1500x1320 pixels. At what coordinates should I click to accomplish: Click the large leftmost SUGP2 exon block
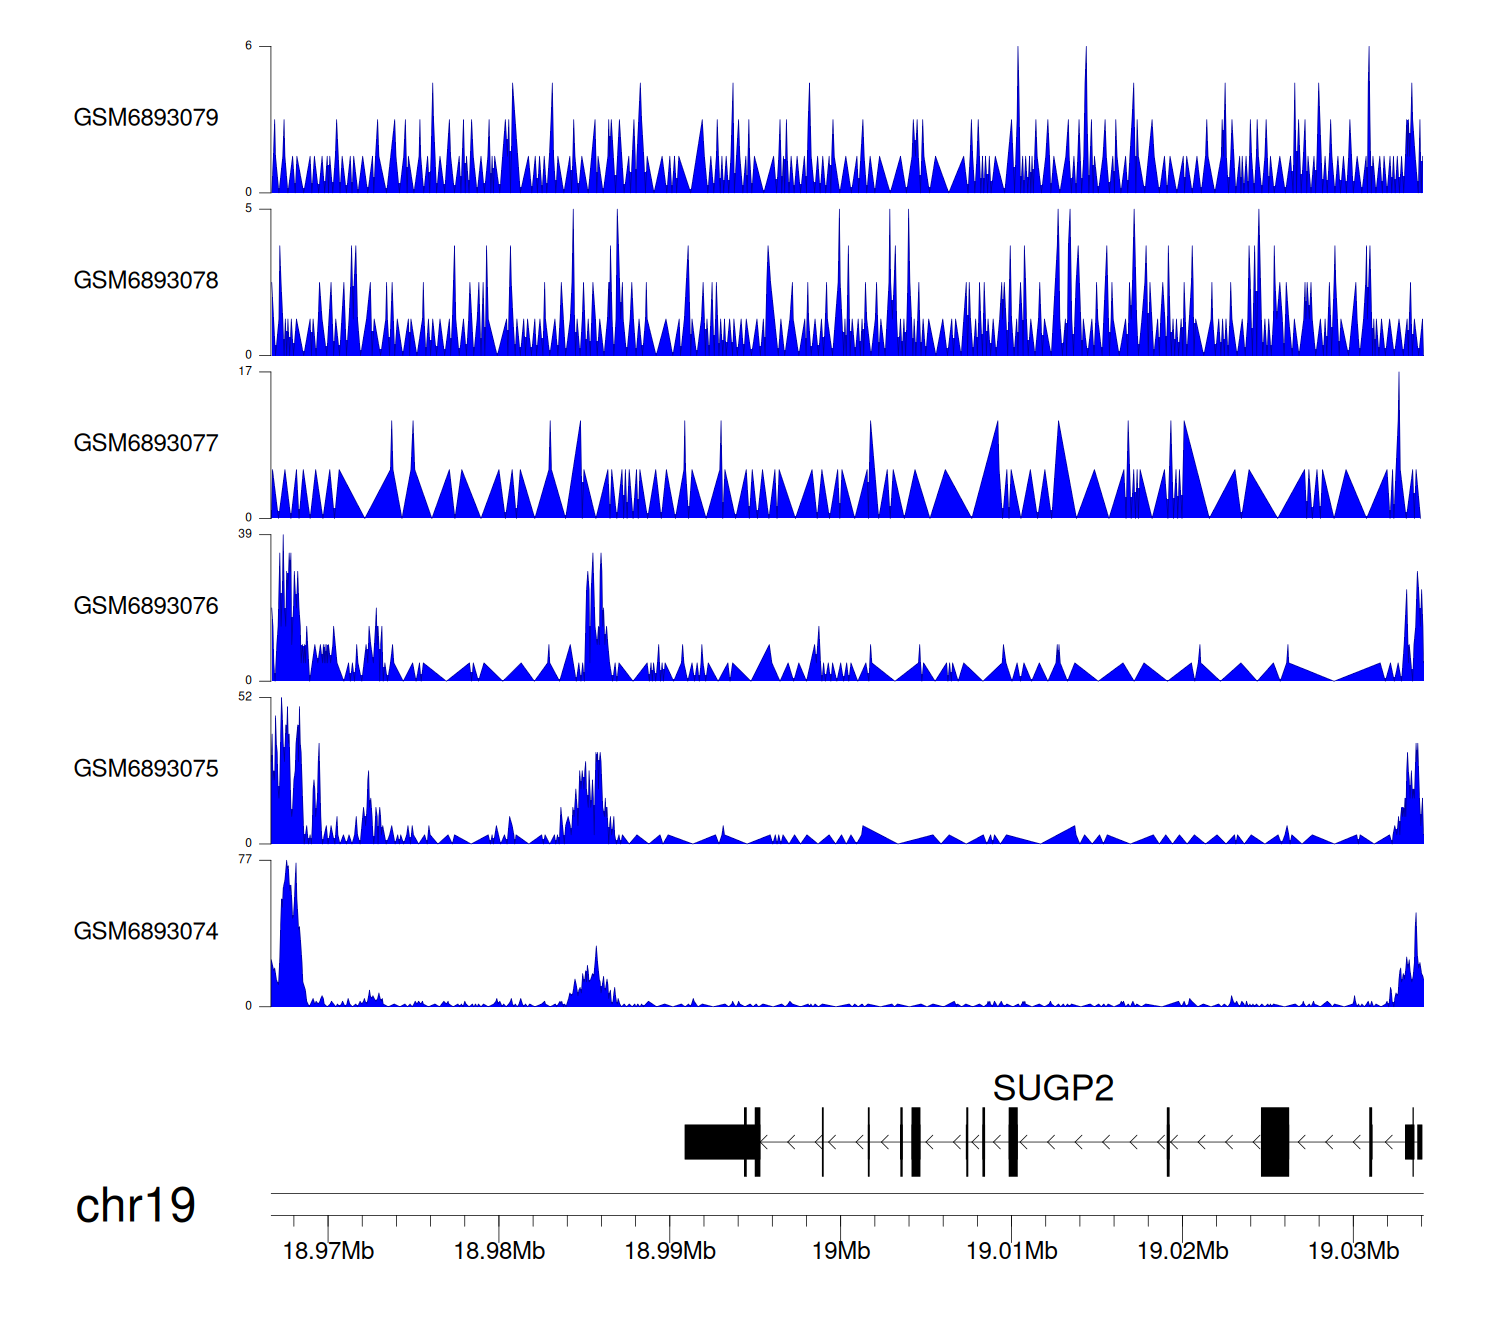point(718,1142)
